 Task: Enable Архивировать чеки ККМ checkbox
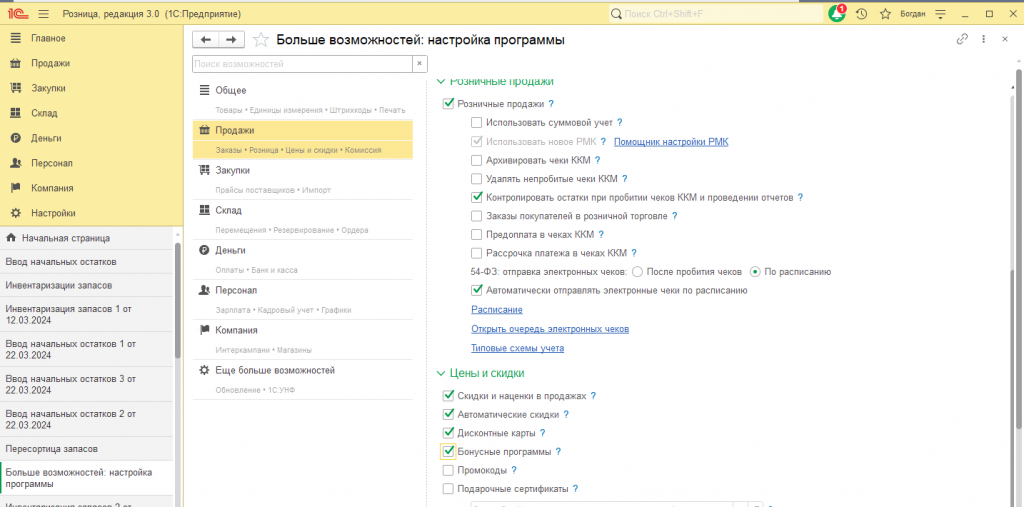[476, 160]
